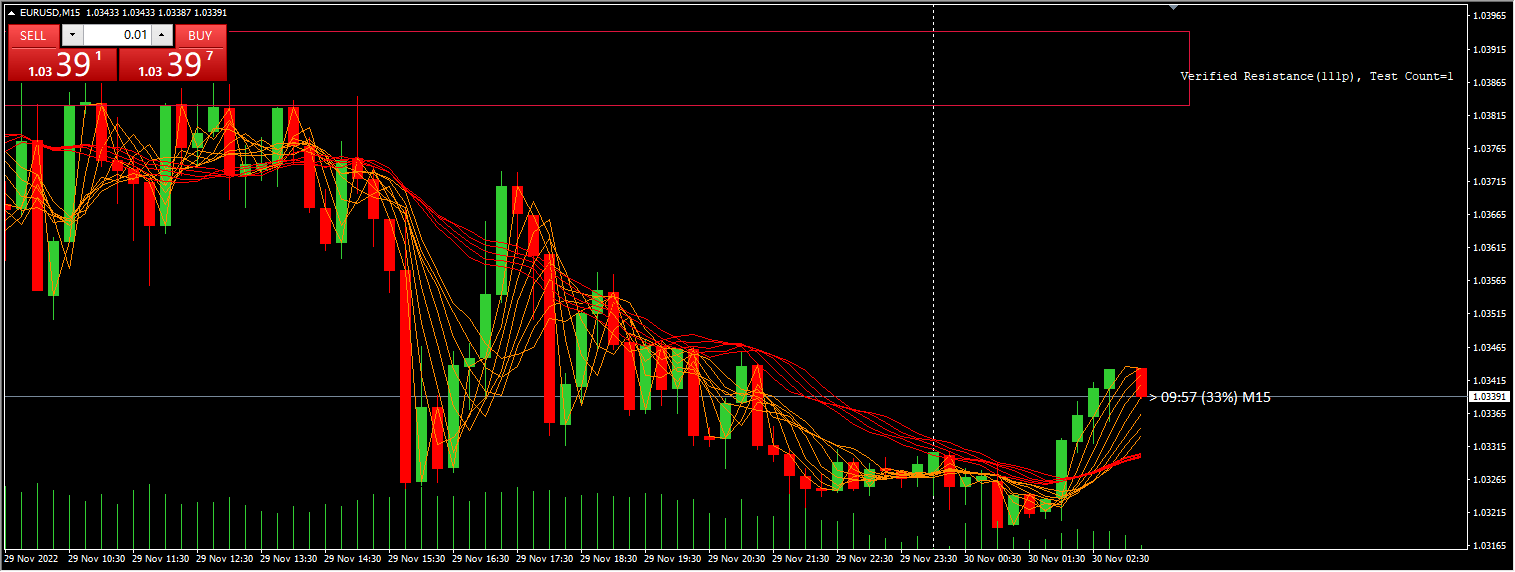Click the 30 Nov 02:30 time label
The height and width of the screenshot is (572, 1515).
click(x=1120, y=559)
